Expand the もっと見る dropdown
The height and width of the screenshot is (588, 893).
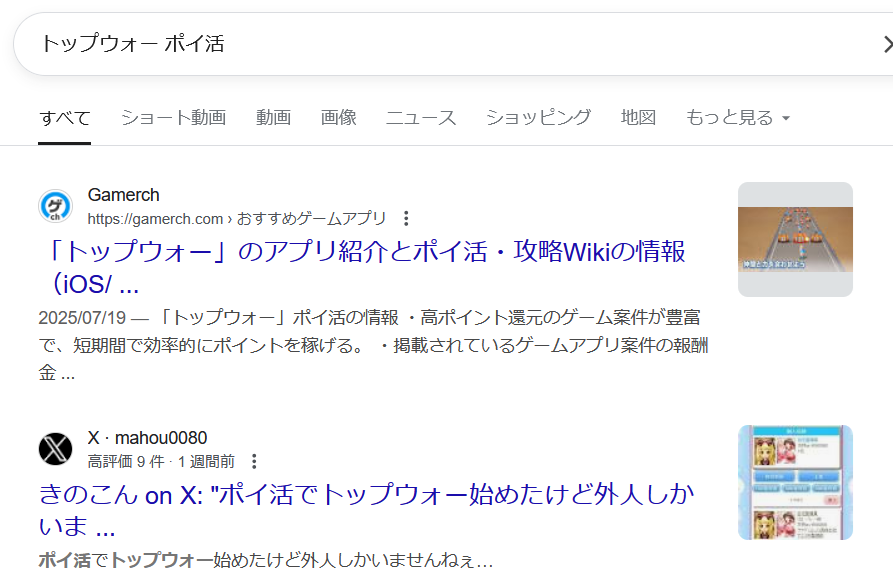[738, 118]
